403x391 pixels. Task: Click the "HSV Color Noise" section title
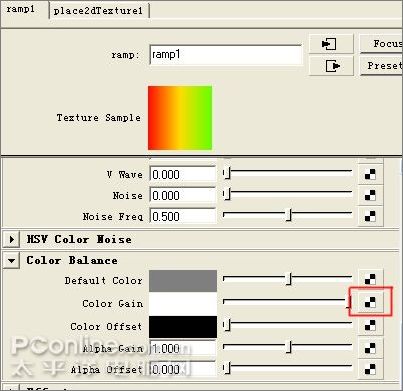click(79, 239)
